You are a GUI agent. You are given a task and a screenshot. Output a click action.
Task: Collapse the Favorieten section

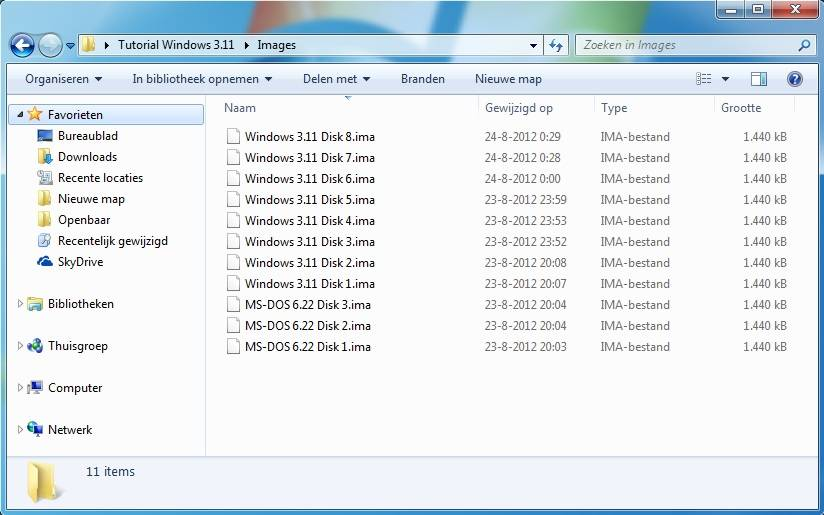click(x=20, y=115)
